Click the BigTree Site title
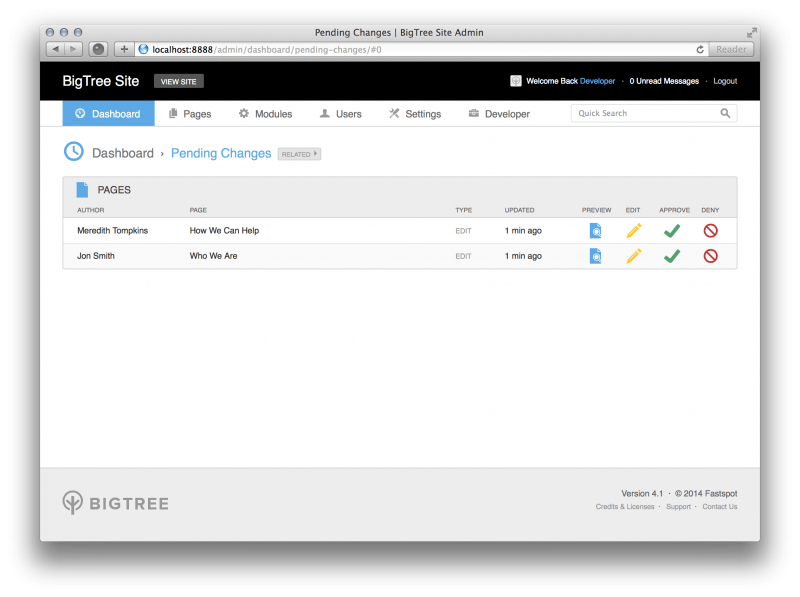The width and height of the screenshot is (800, 597). (x=101, y=81)
